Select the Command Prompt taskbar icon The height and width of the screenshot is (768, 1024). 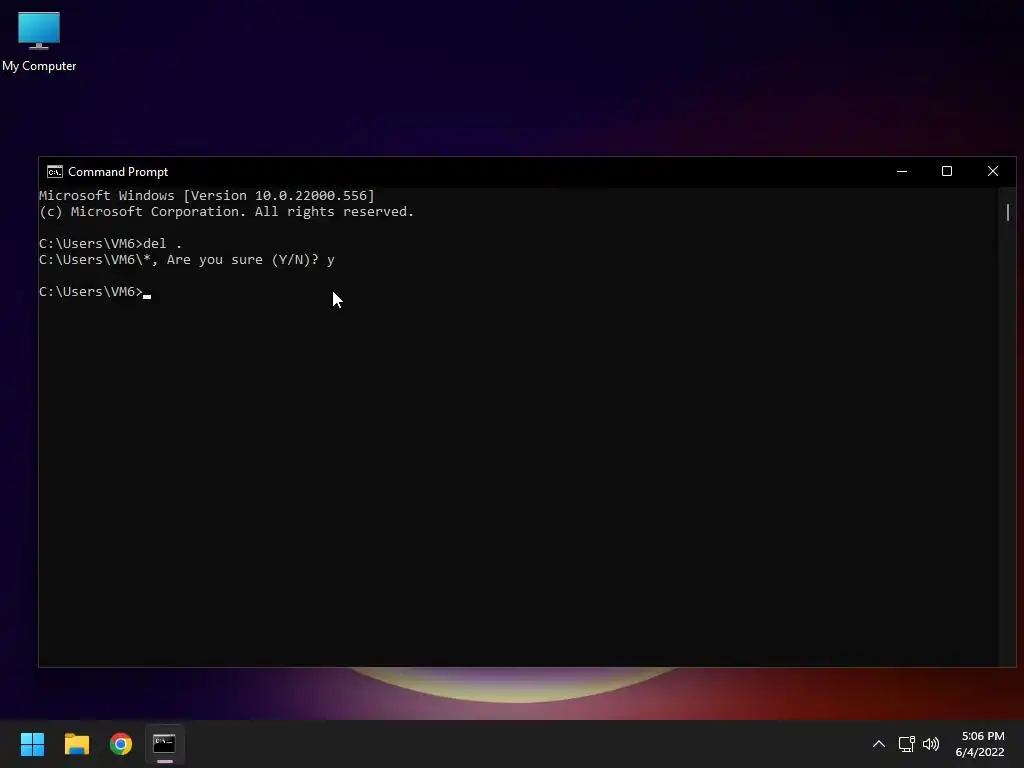(x=165, y=744)
